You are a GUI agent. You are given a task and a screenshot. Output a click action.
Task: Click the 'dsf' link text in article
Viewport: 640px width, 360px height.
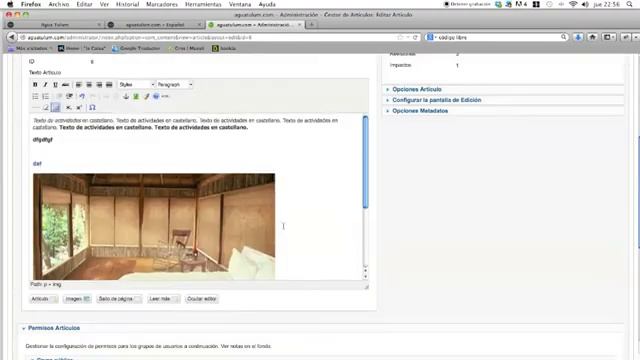pos(37,164)
